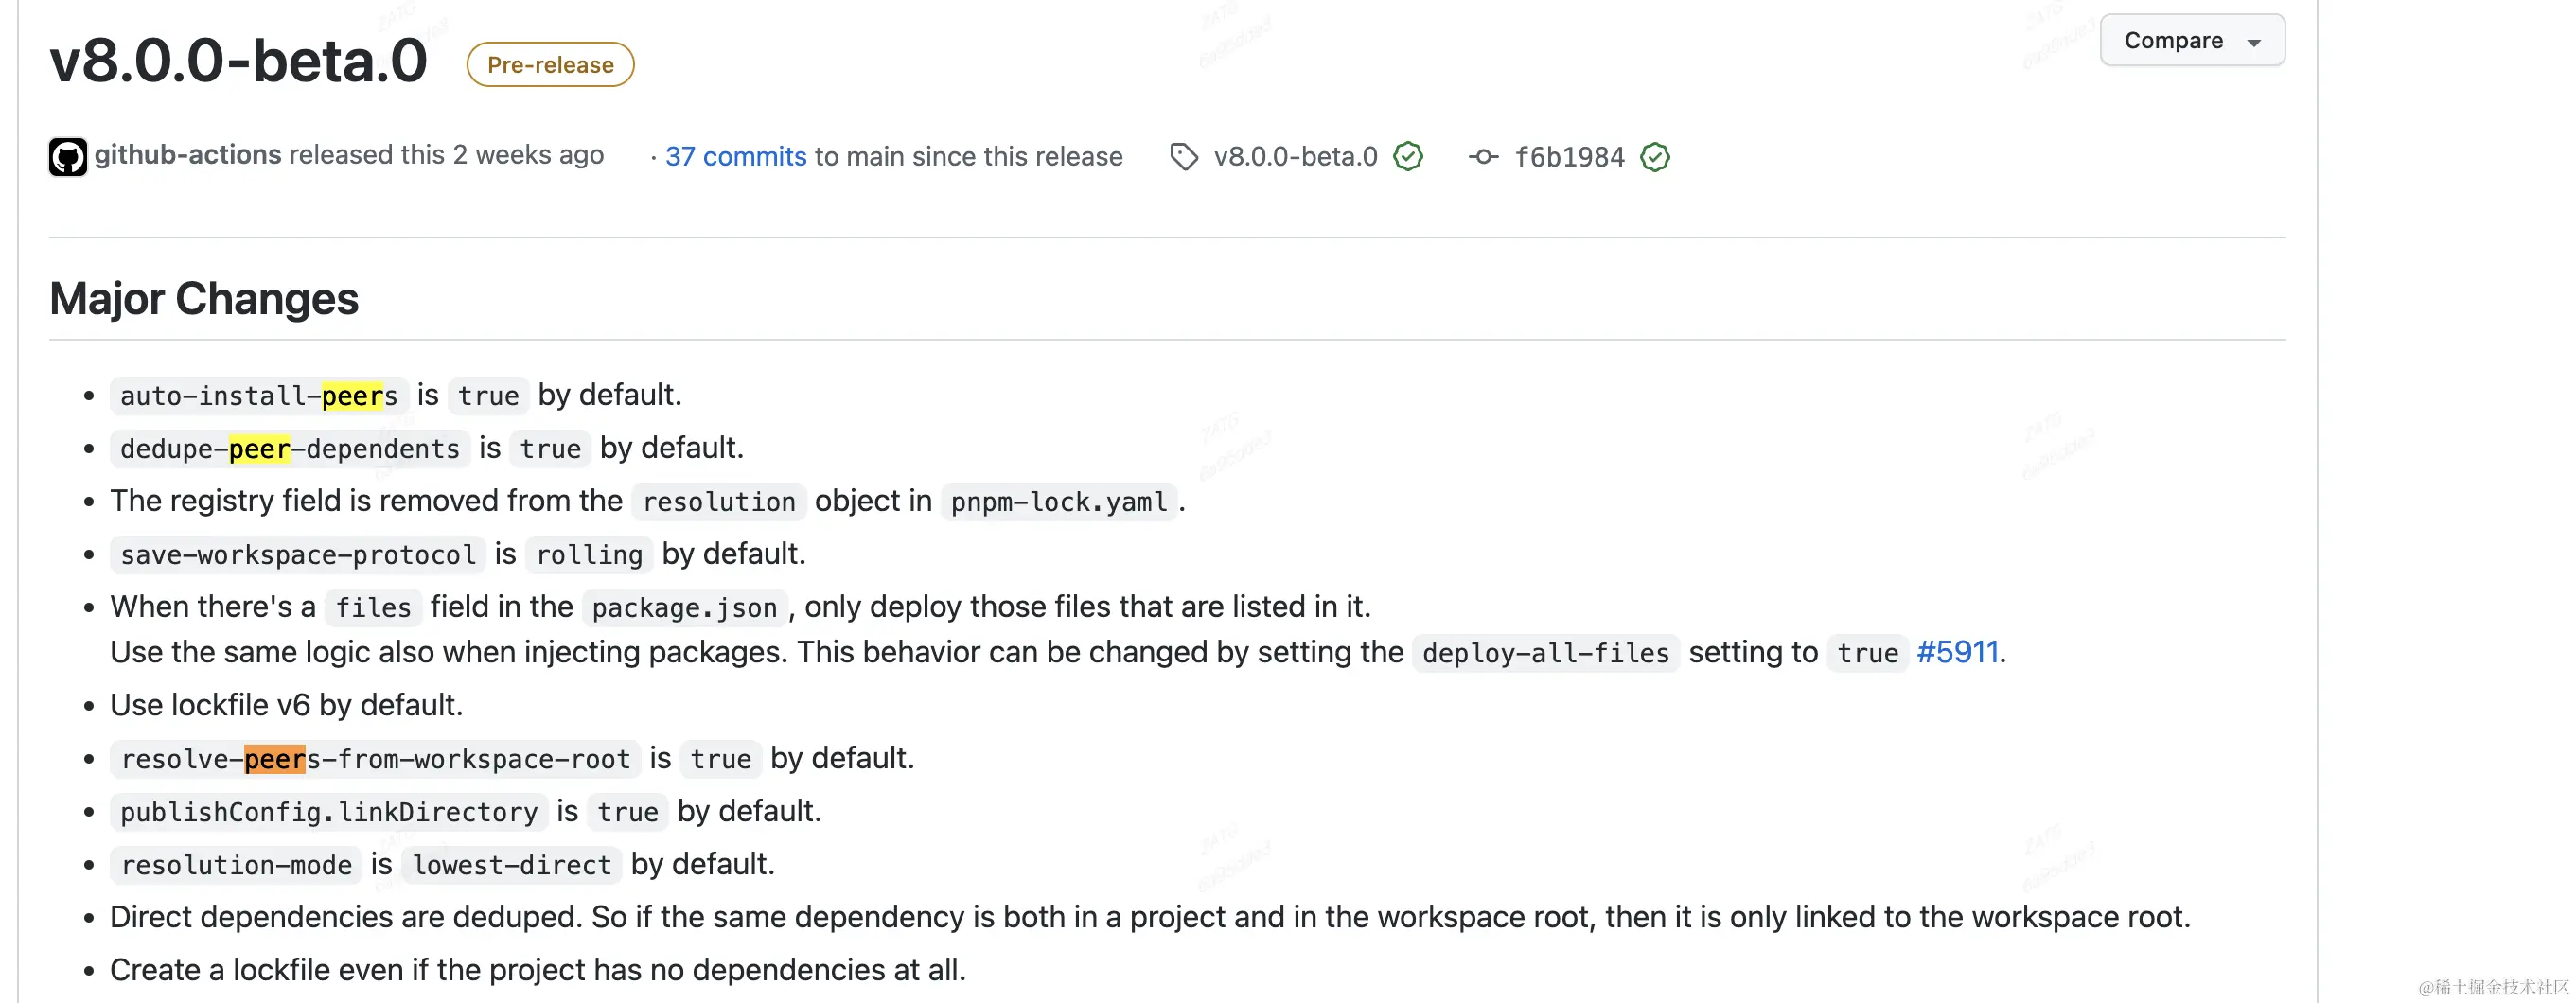The height and width of the screenshot is (1003, 2576).
Task: Open the #5911 issue link
Action: 1957,652
